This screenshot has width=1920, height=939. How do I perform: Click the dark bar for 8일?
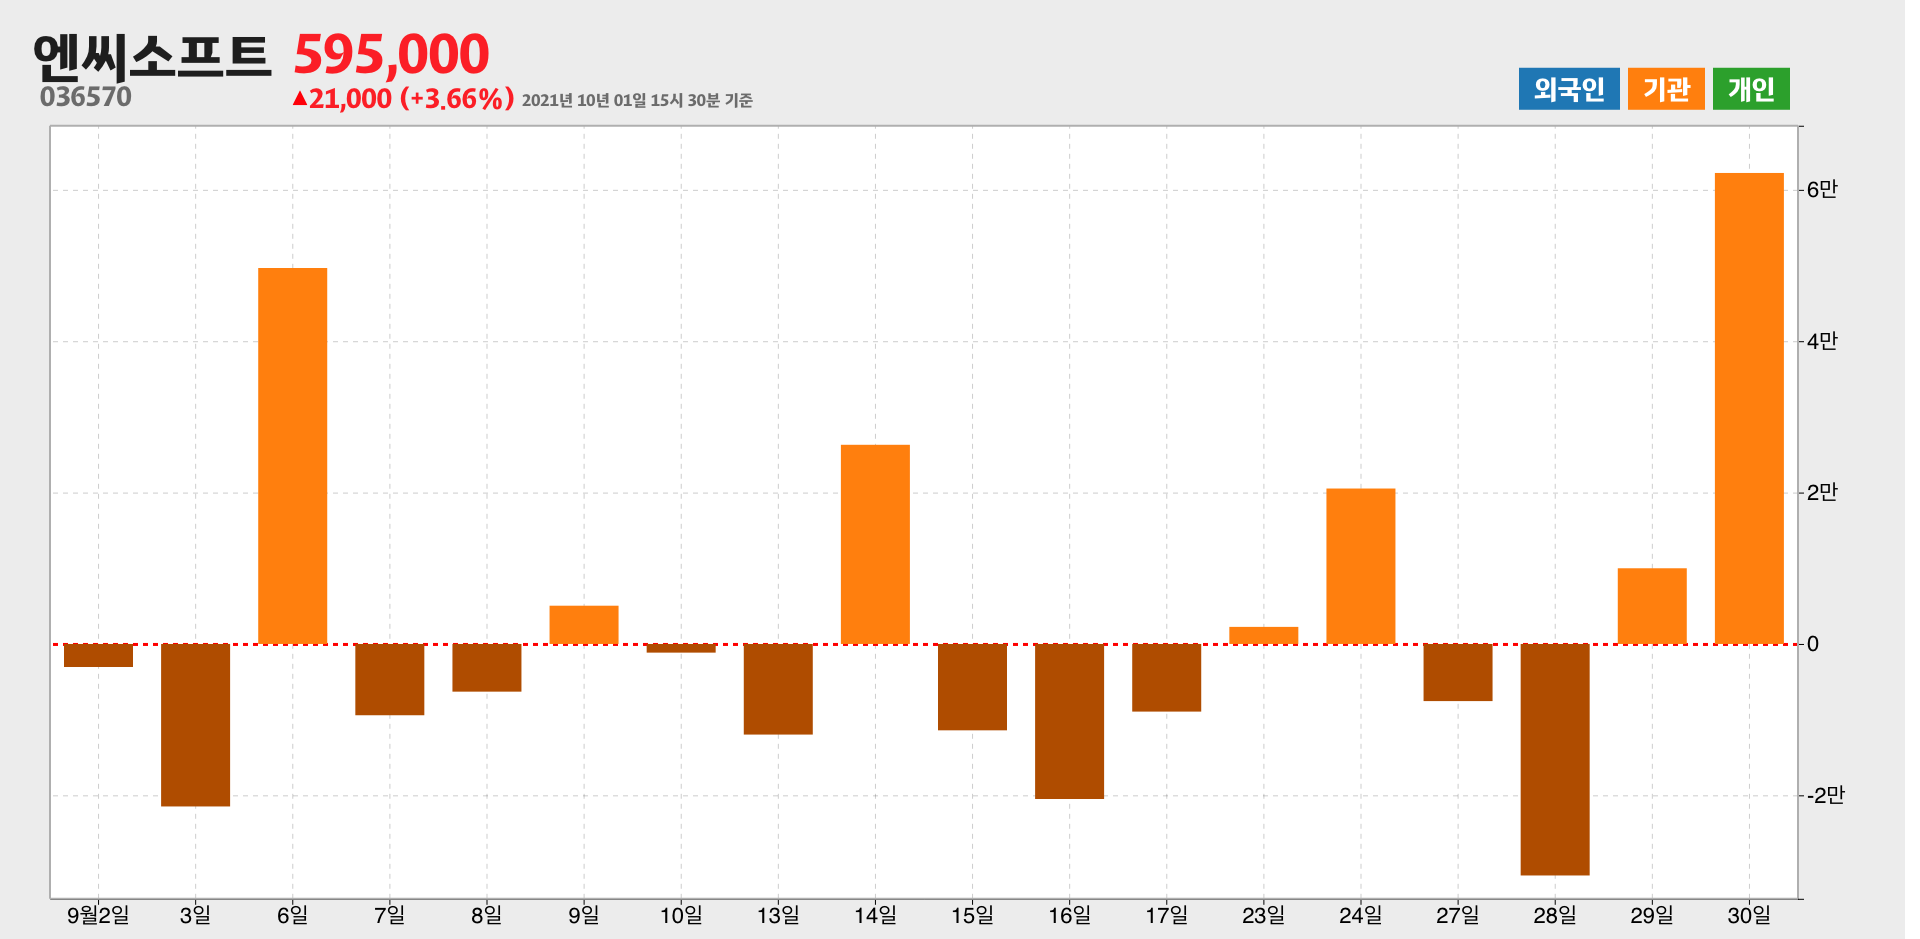click(487, 668)
